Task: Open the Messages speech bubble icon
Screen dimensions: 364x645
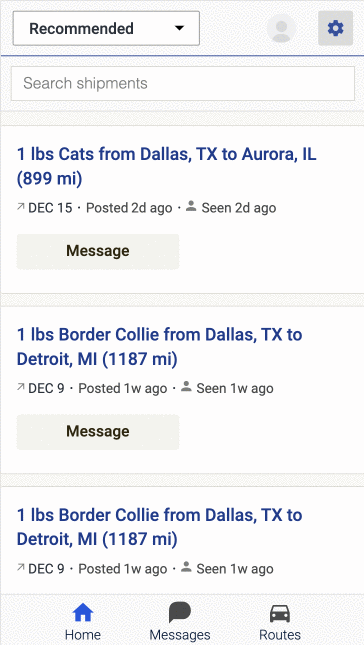Action: (x=180, y=613)
